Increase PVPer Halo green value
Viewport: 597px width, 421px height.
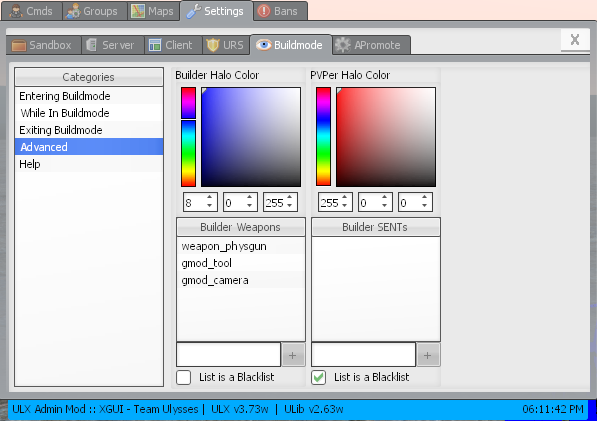coord(385,198)
